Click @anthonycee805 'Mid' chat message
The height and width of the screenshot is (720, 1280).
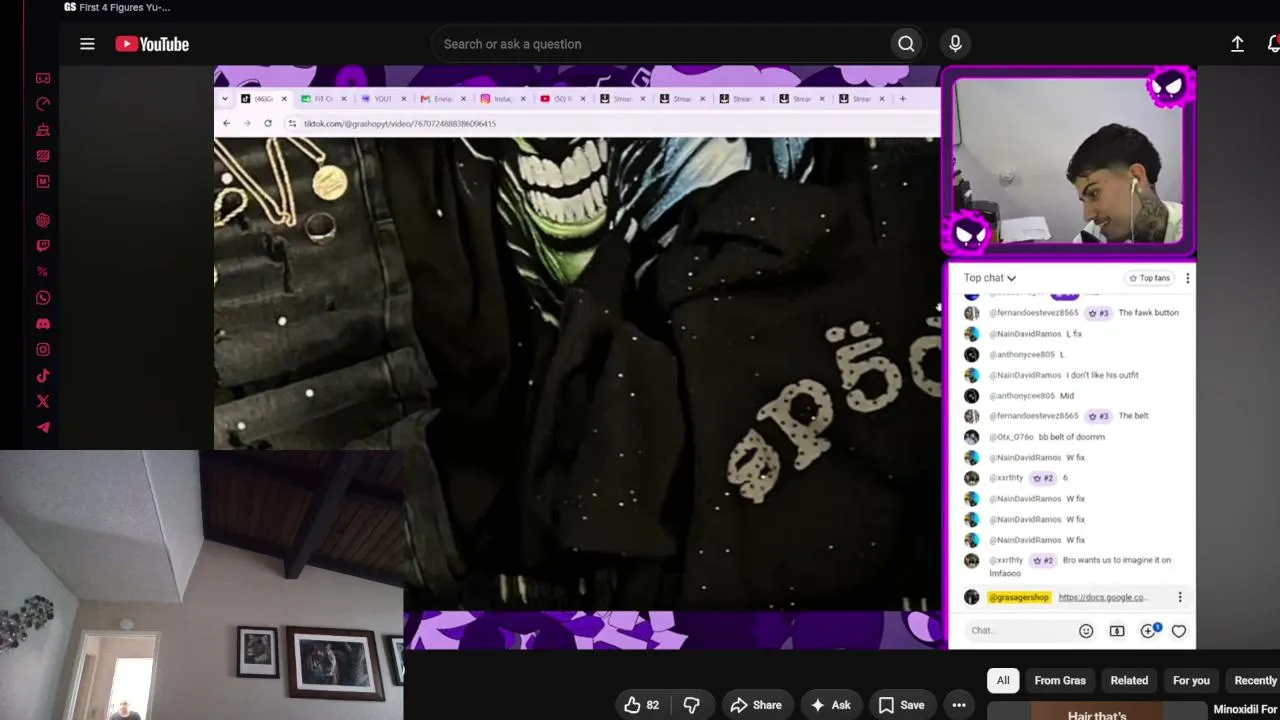(1018, 396)
